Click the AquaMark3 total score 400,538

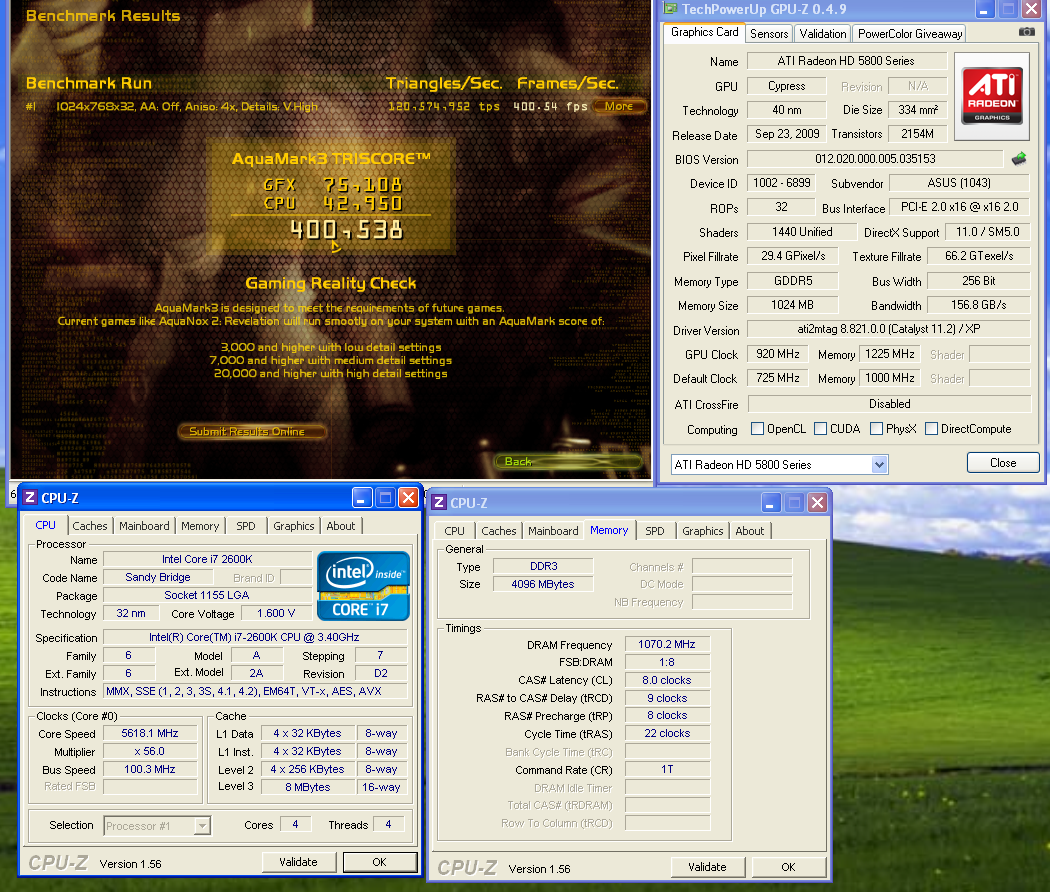(x=347, y=230)
